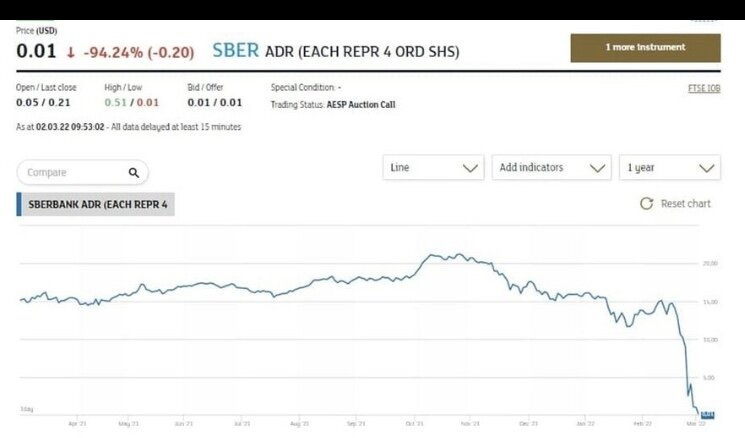
Task: Click the Apr '21 x-axis label
Action: tap(77, 423)
